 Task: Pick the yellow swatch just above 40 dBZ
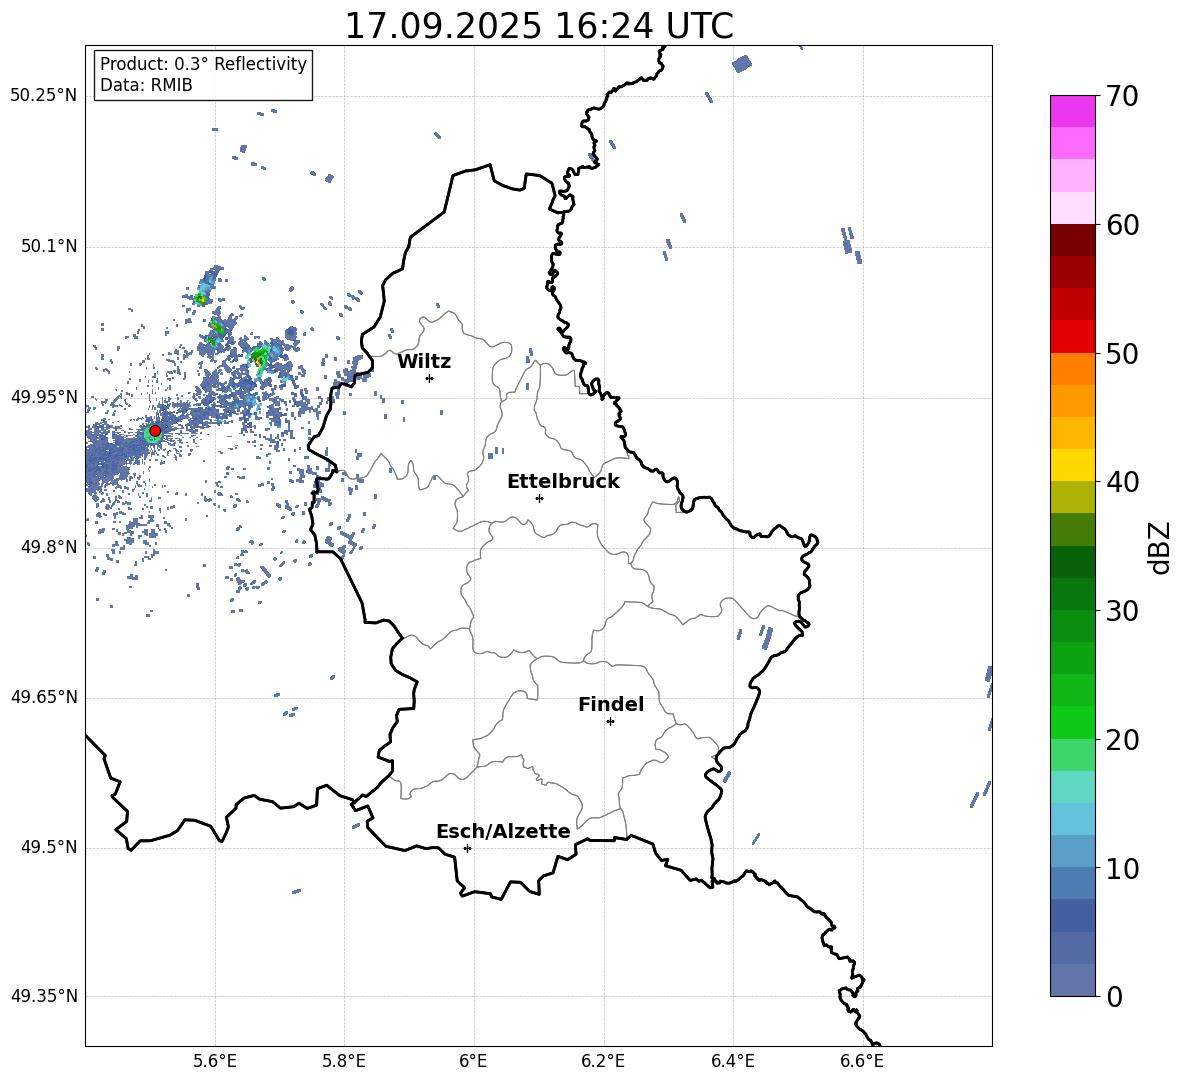(1072, 465)
